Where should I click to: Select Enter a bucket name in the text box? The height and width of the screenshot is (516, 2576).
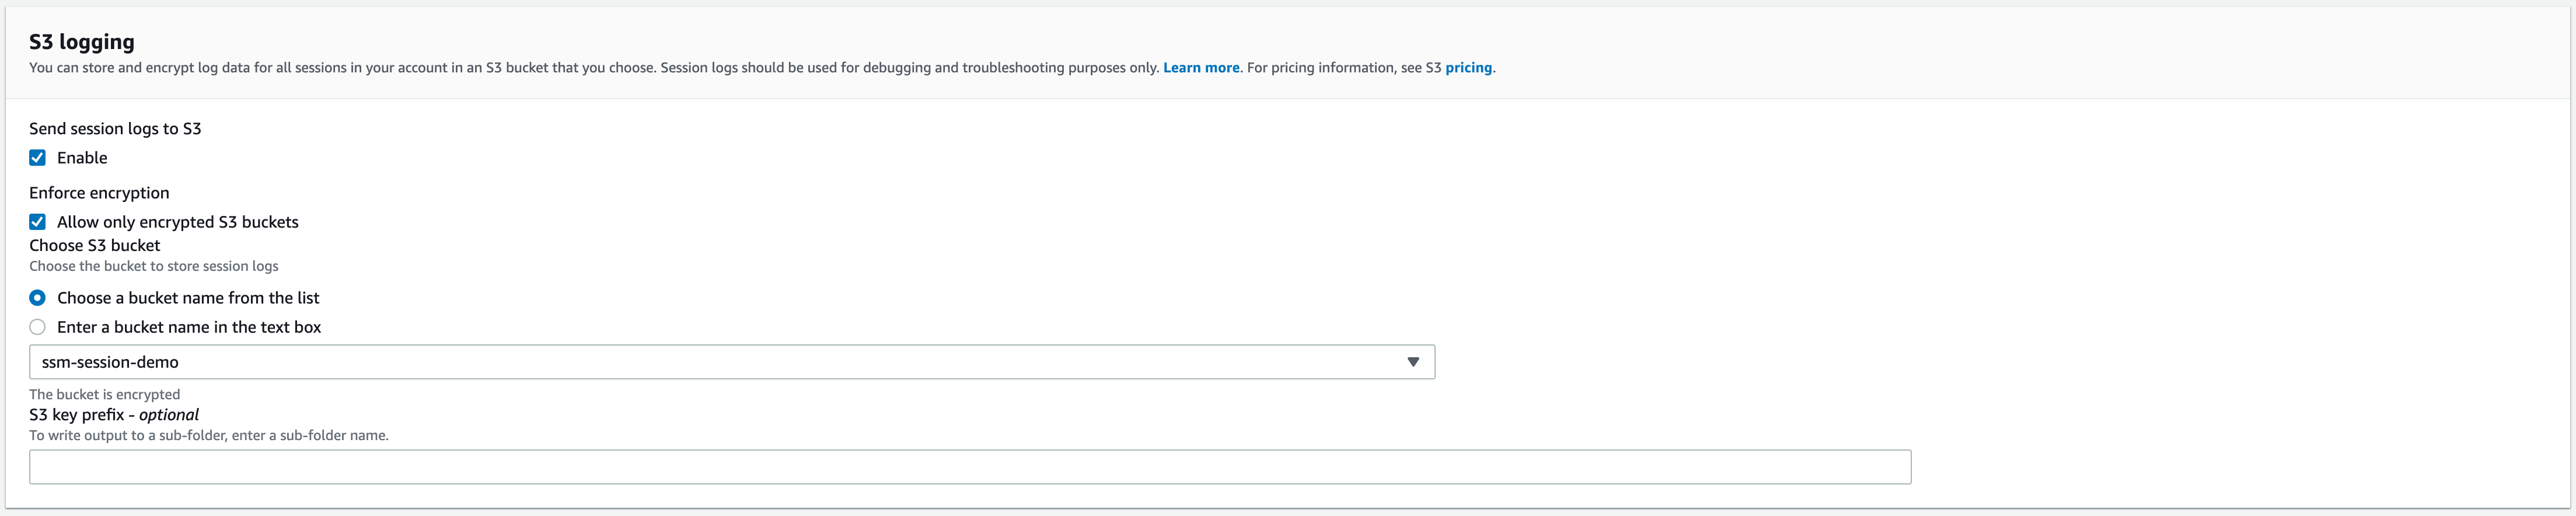point(37,326)
